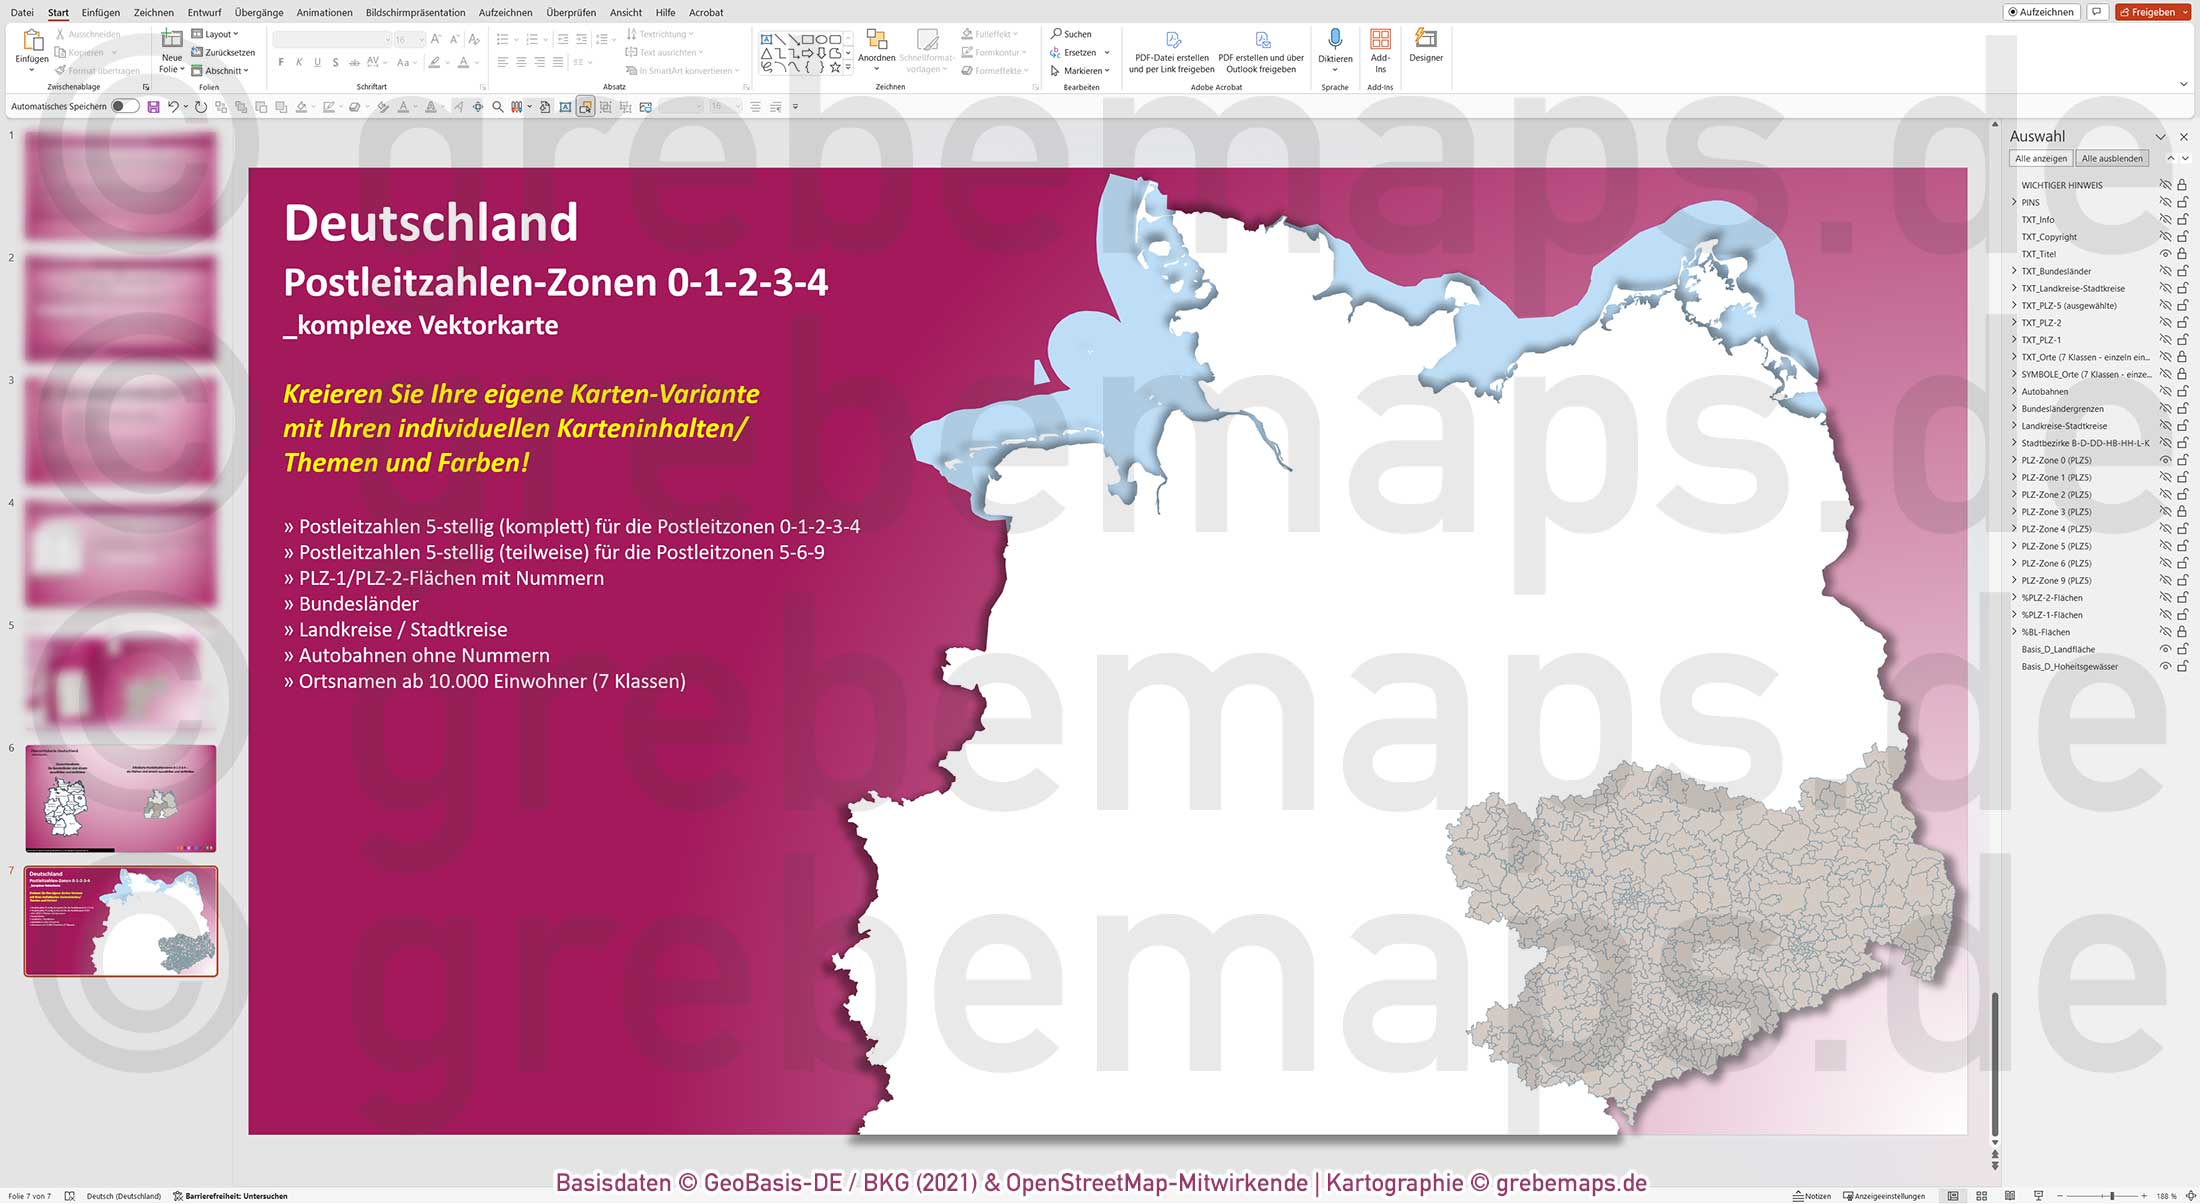Open the Animationen ribbon tab

323,12
